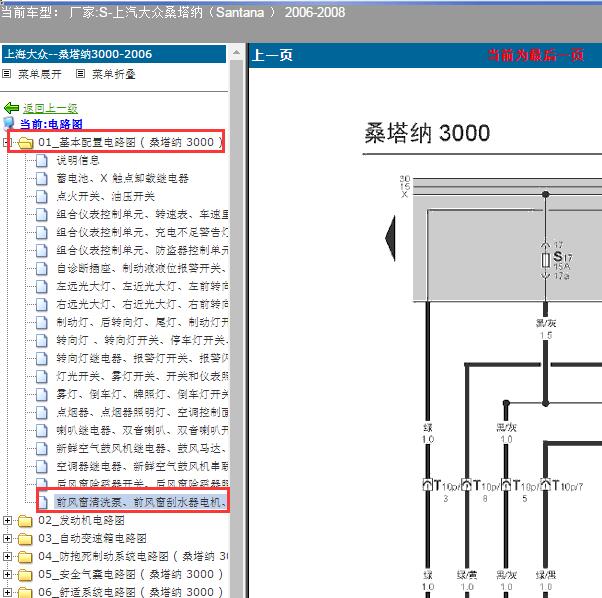Viewport: 602px width, 598px height.
Task: Click the icon beside 当前:电路图
Action: pyautogui.click(x=8, y=123)
